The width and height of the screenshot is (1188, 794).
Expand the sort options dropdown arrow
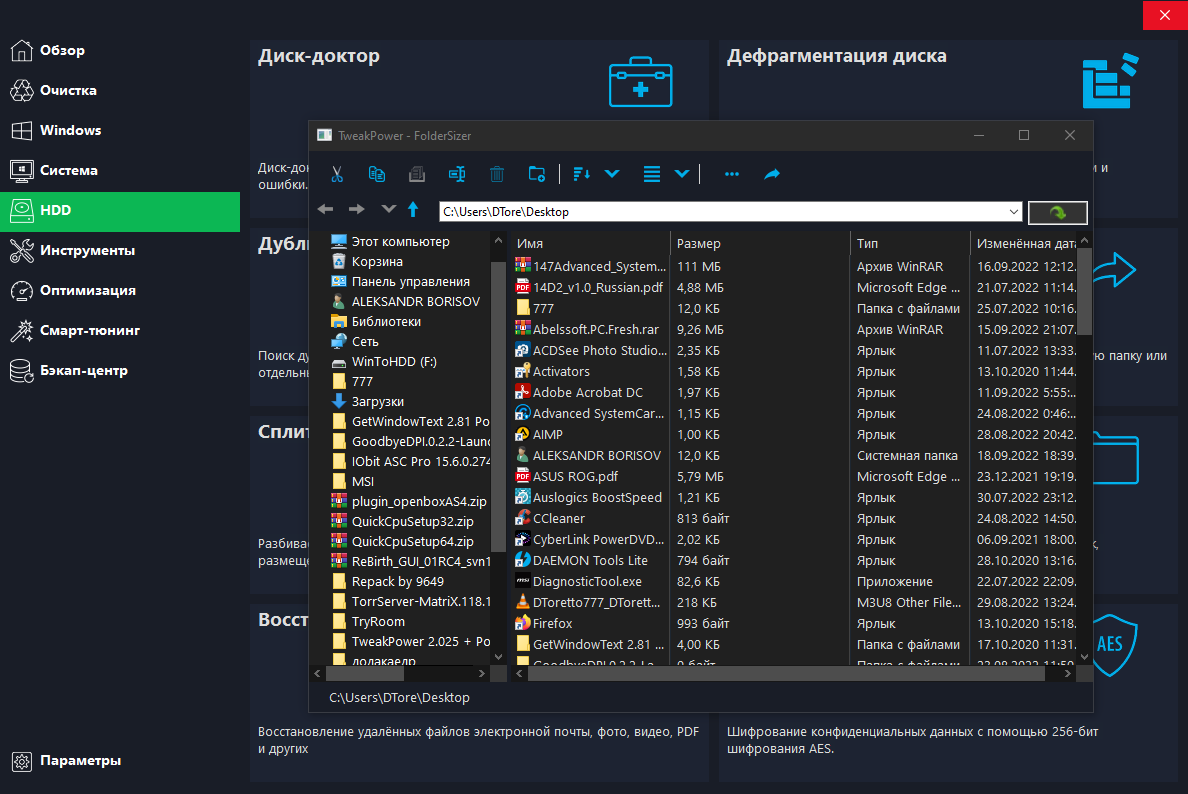click(x=612, y=174)
